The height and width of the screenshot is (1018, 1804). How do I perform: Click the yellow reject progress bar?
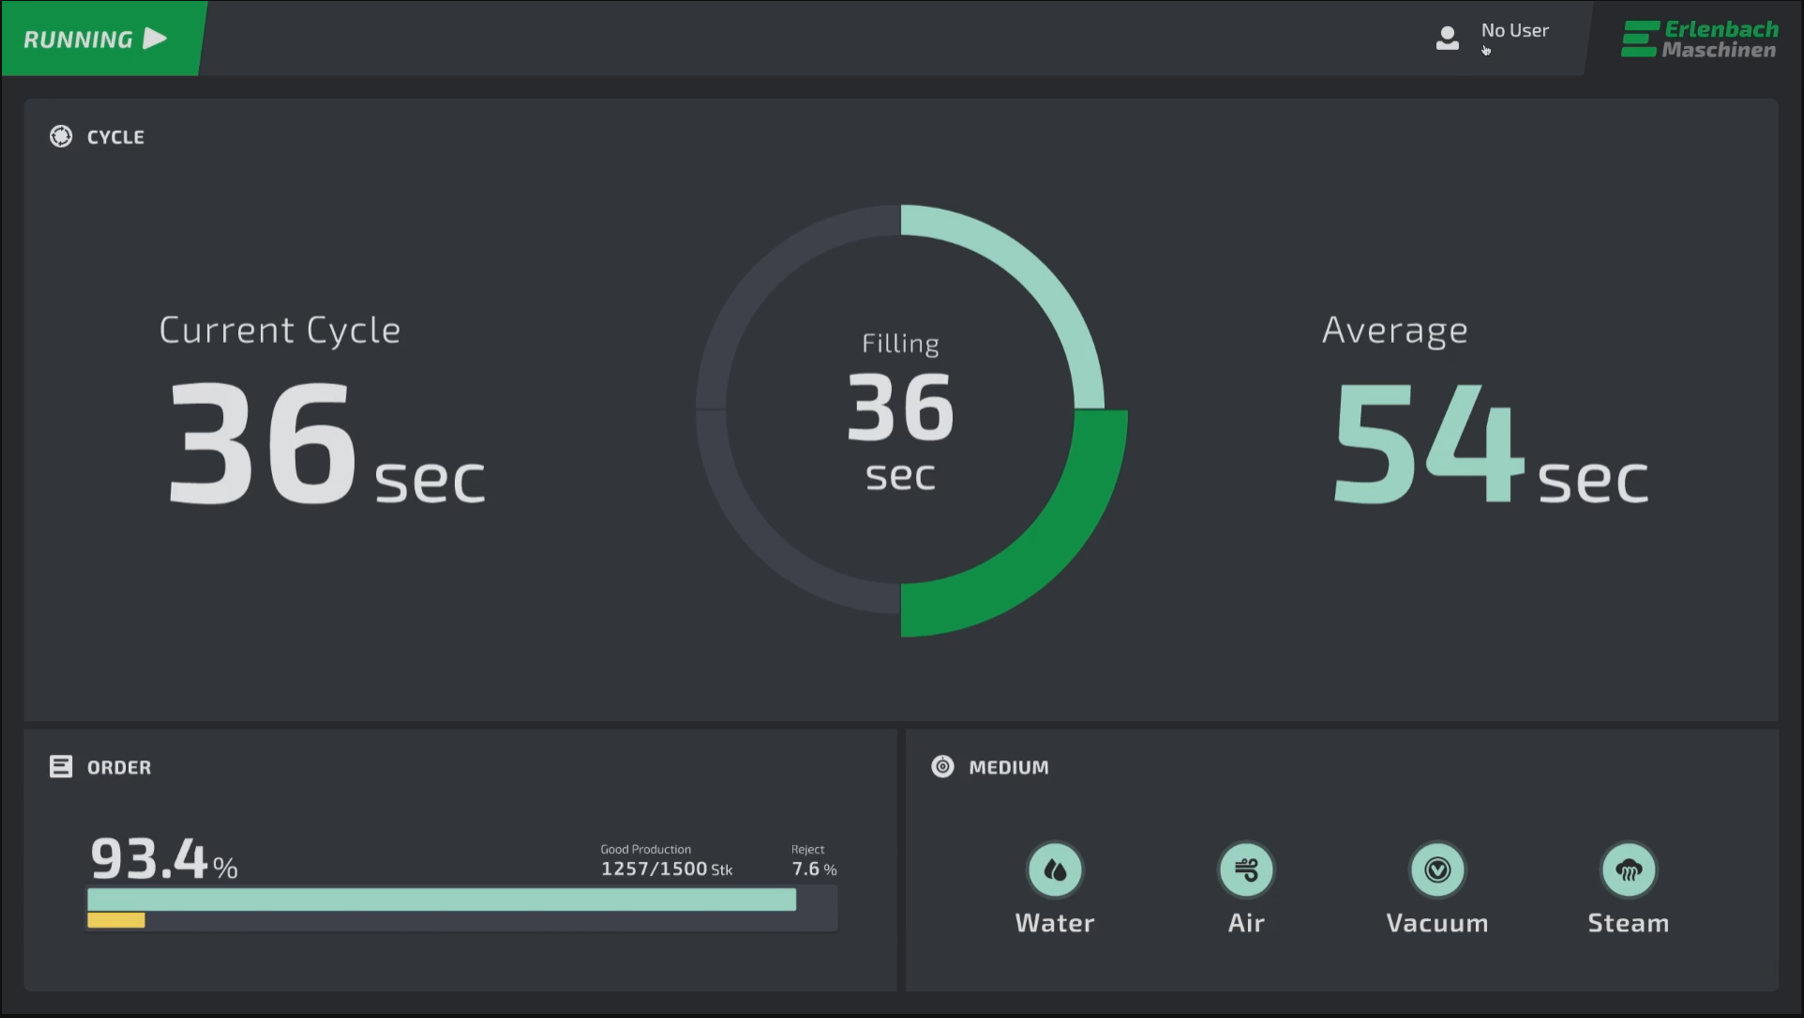pos(116,920)
